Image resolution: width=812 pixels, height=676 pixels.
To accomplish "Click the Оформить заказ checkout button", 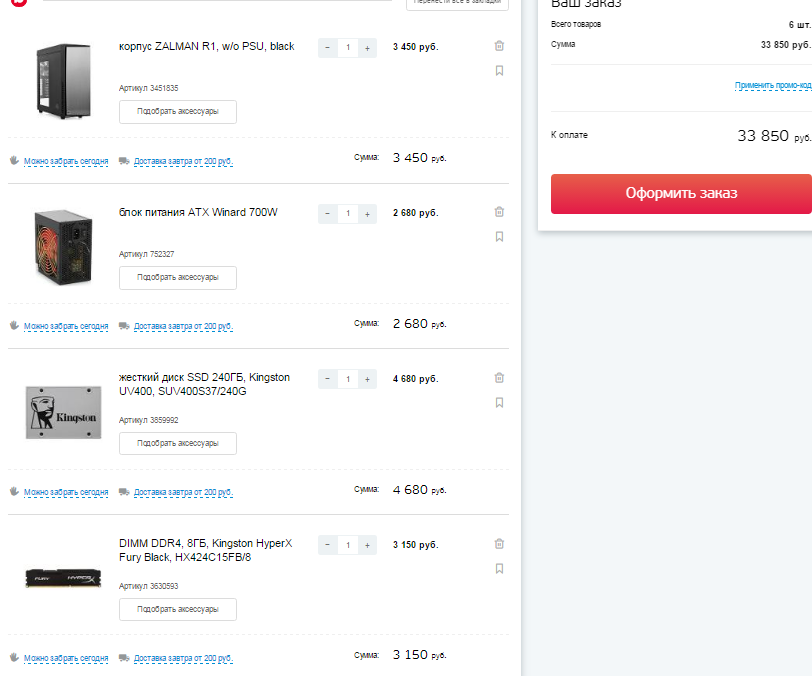I will pyautogui.click(x=681, y=194).
